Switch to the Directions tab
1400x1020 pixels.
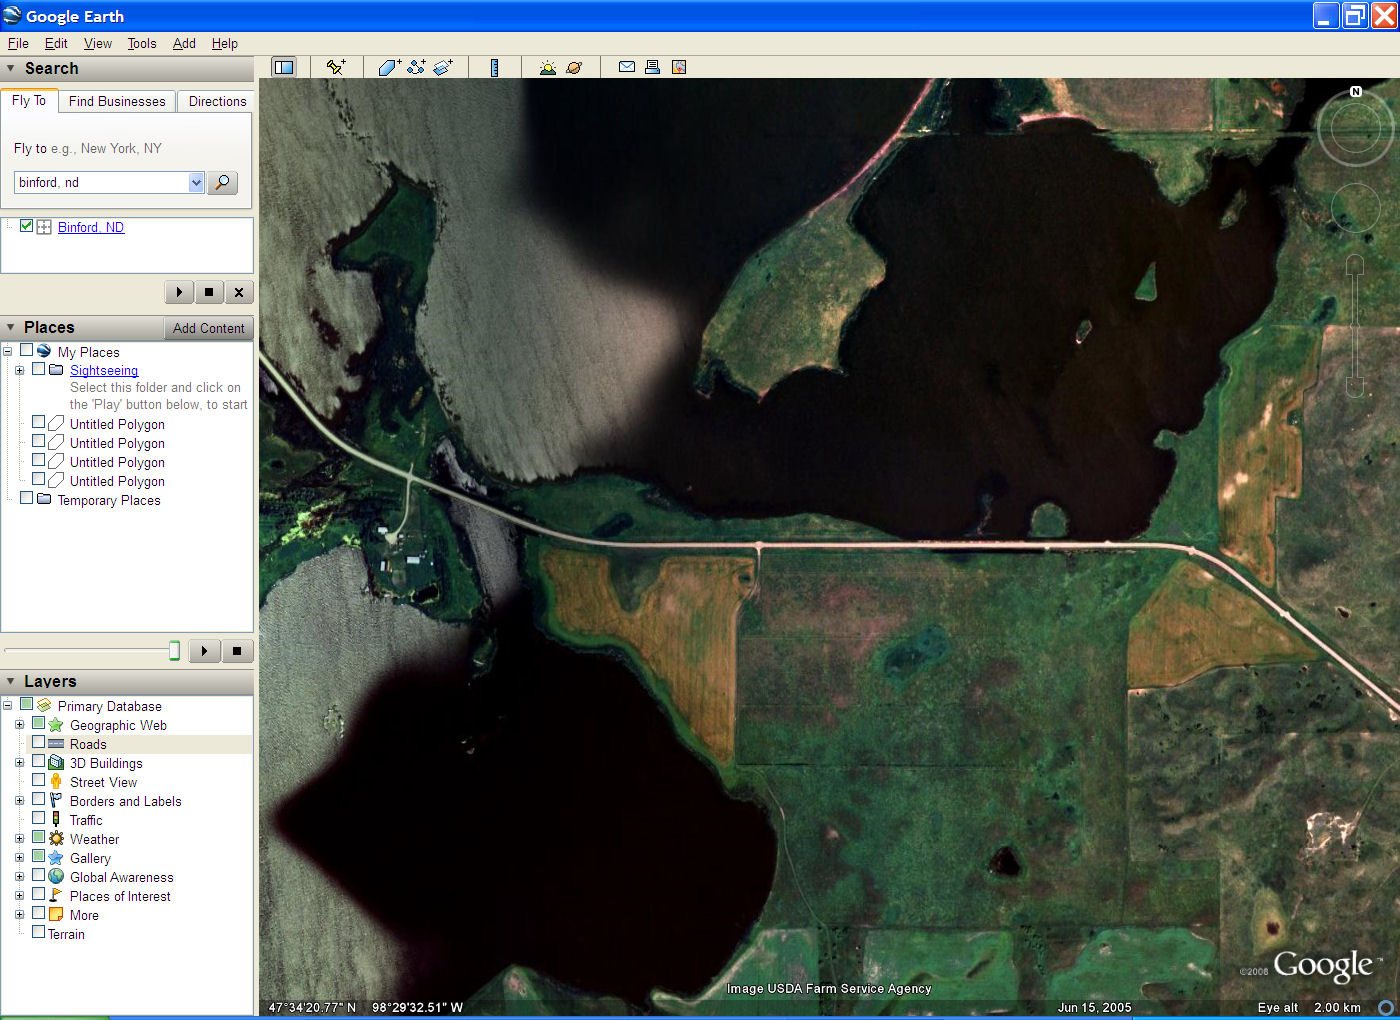coord(217,101)
